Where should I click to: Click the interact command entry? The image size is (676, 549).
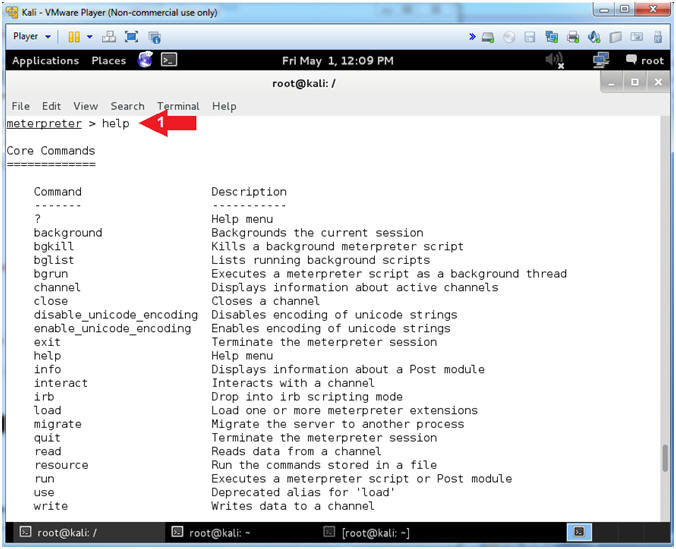tap(61, 383)
